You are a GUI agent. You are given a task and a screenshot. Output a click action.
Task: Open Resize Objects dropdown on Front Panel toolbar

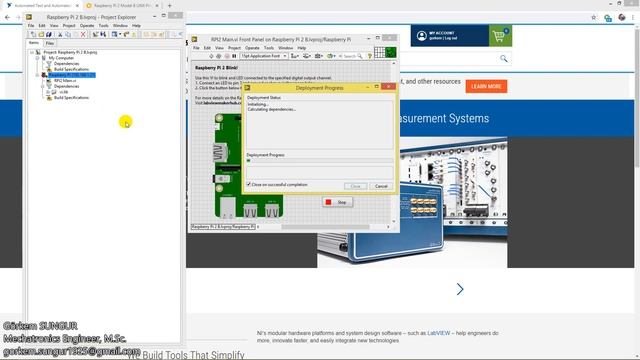[x=319, y=56]
